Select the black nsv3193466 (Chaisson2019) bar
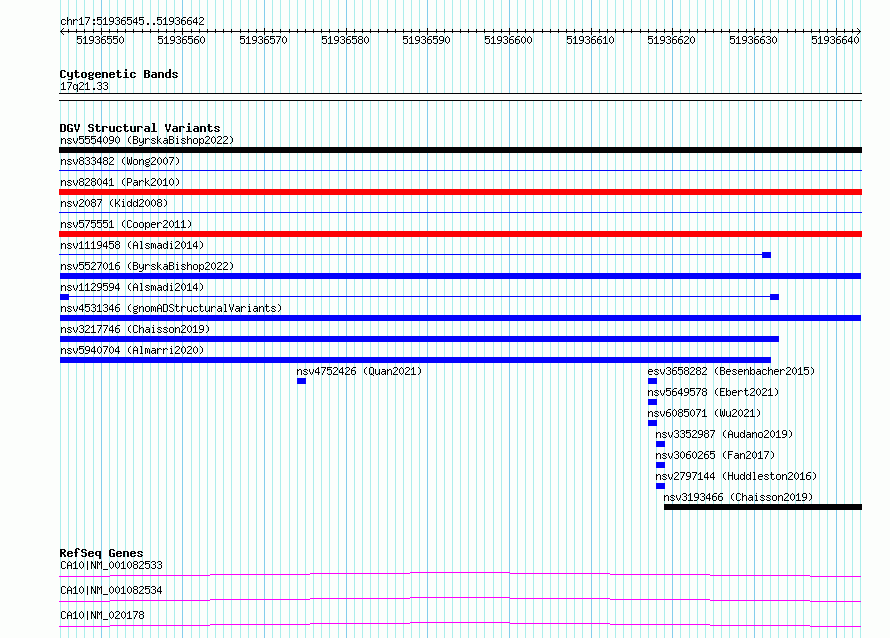 coord(763,507)
